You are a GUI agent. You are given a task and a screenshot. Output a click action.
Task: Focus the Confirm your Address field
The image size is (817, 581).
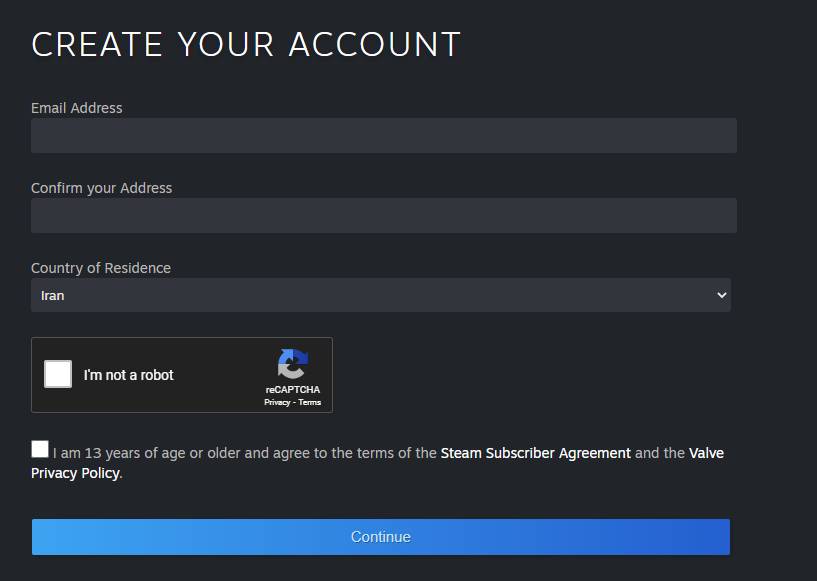coord(383,215)
